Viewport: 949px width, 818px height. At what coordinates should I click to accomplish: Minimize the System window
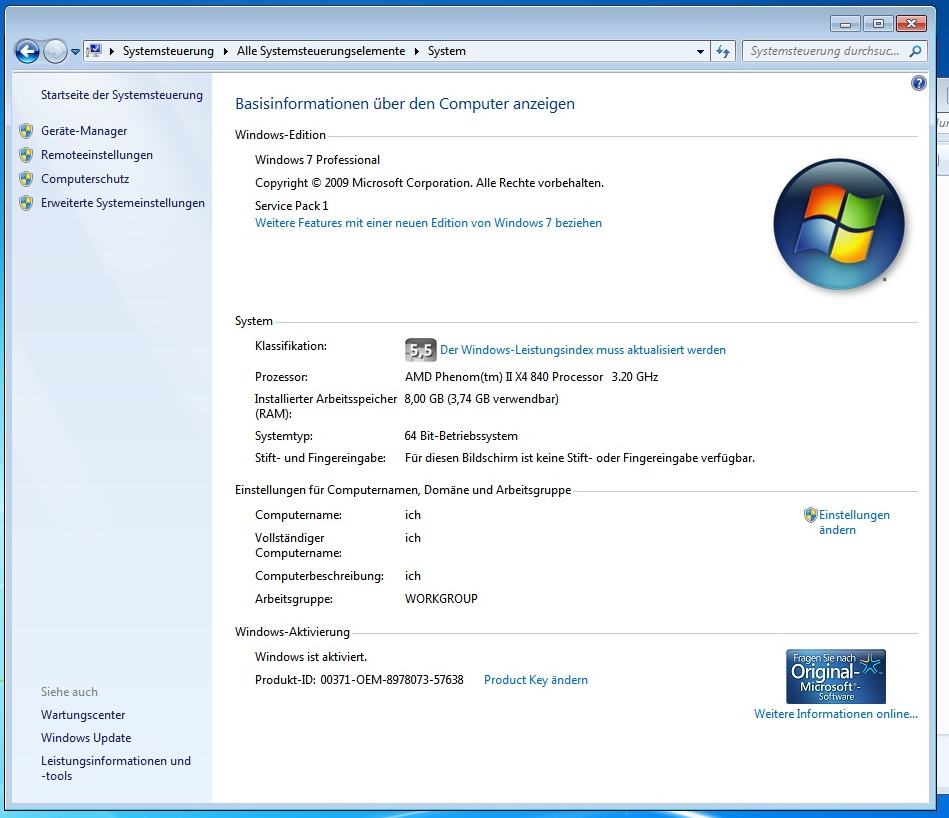pyautogui.click(x=846, y=24)
